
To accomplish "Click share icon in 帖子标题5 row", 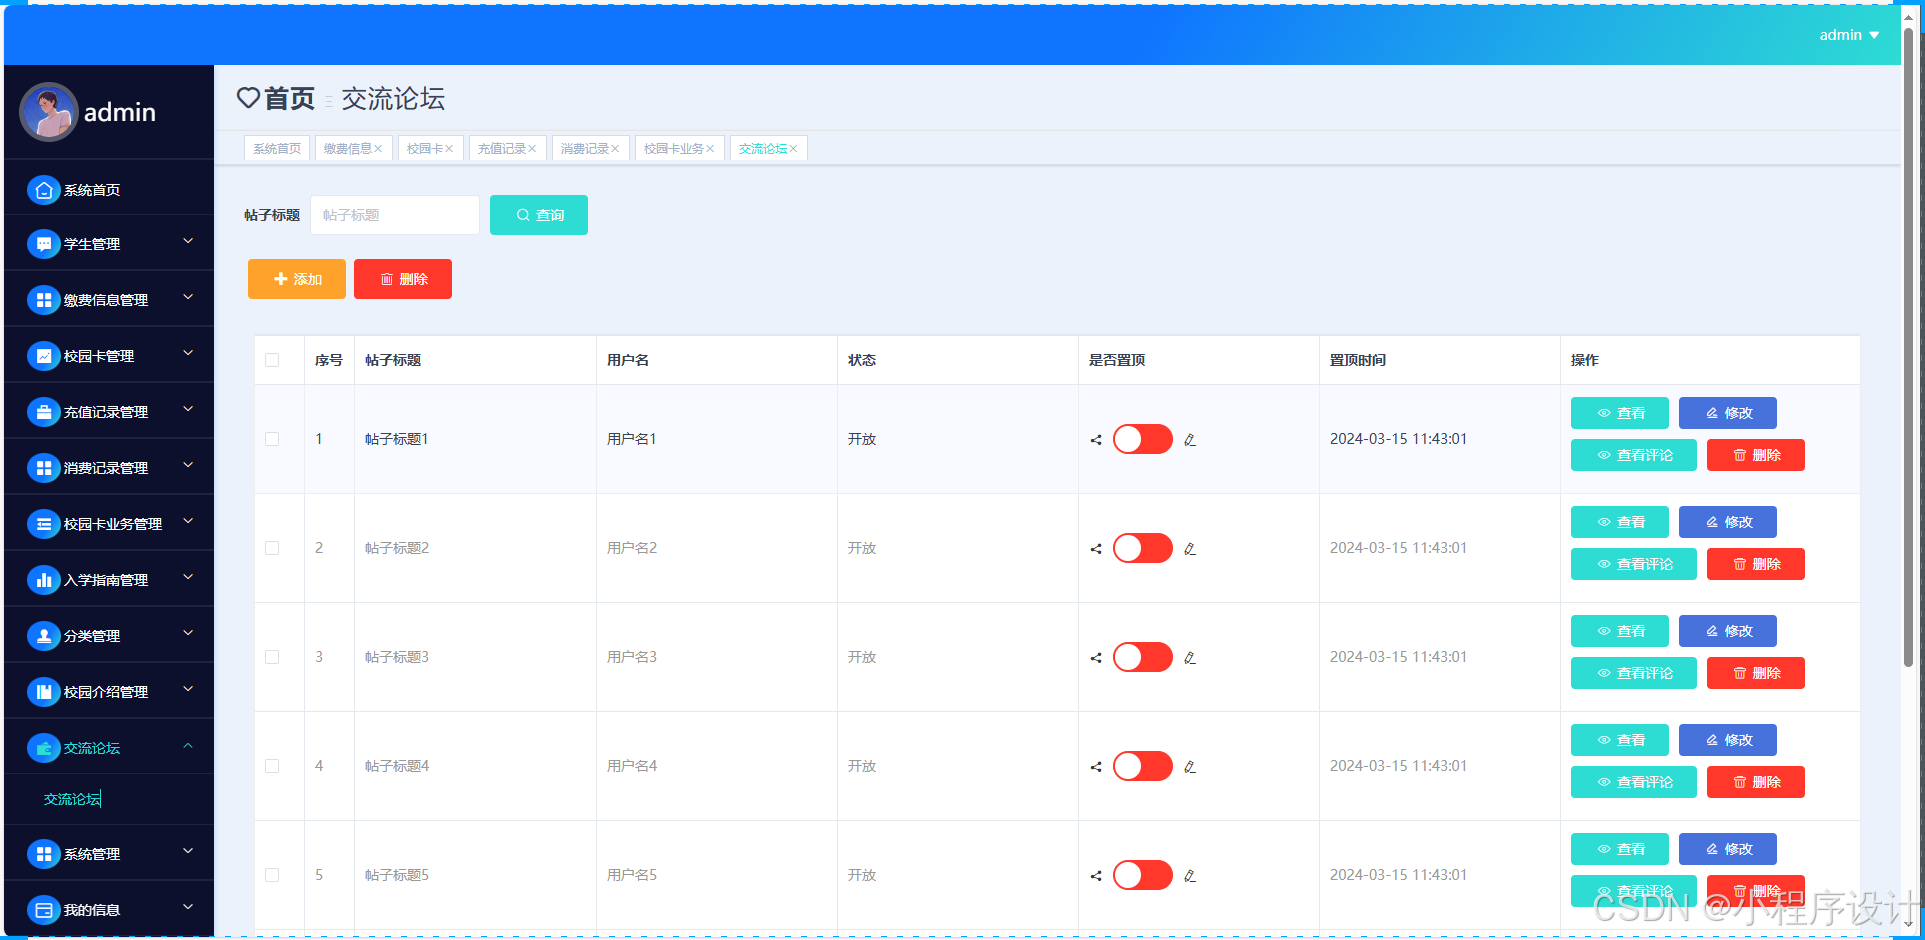I will click(x=1096, y=876).
